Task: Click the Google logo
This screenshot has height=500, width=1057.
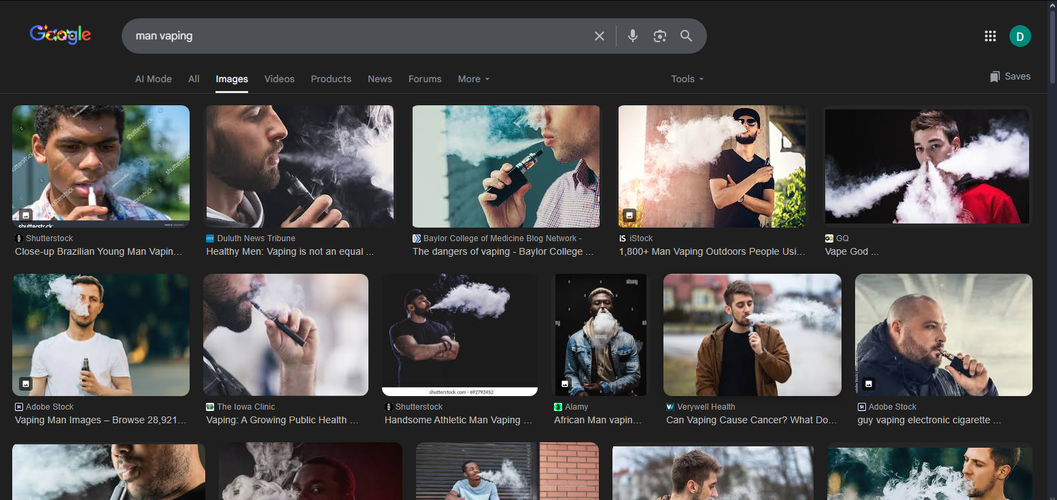Action: click(60, 35)
